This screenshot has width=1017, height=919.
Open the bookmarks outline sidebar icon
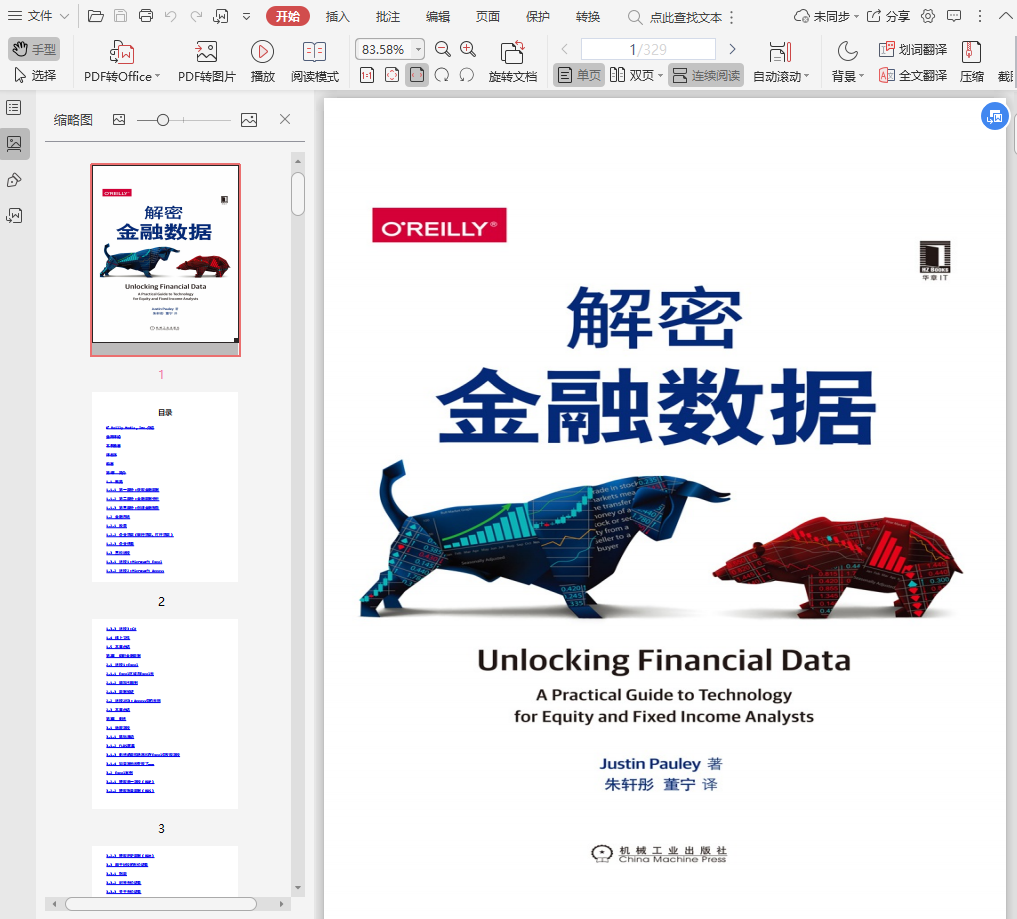coord(14,108)
